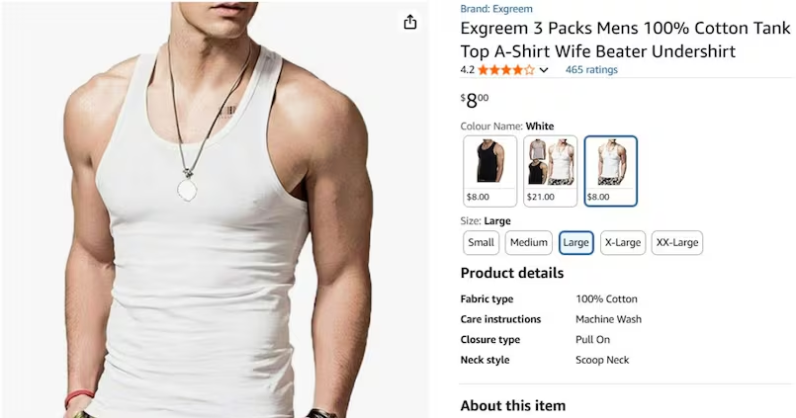The height and width of the screenshot is (418, 796).
Task: Select the black tank top colour swatch
Action: (490, 170)
